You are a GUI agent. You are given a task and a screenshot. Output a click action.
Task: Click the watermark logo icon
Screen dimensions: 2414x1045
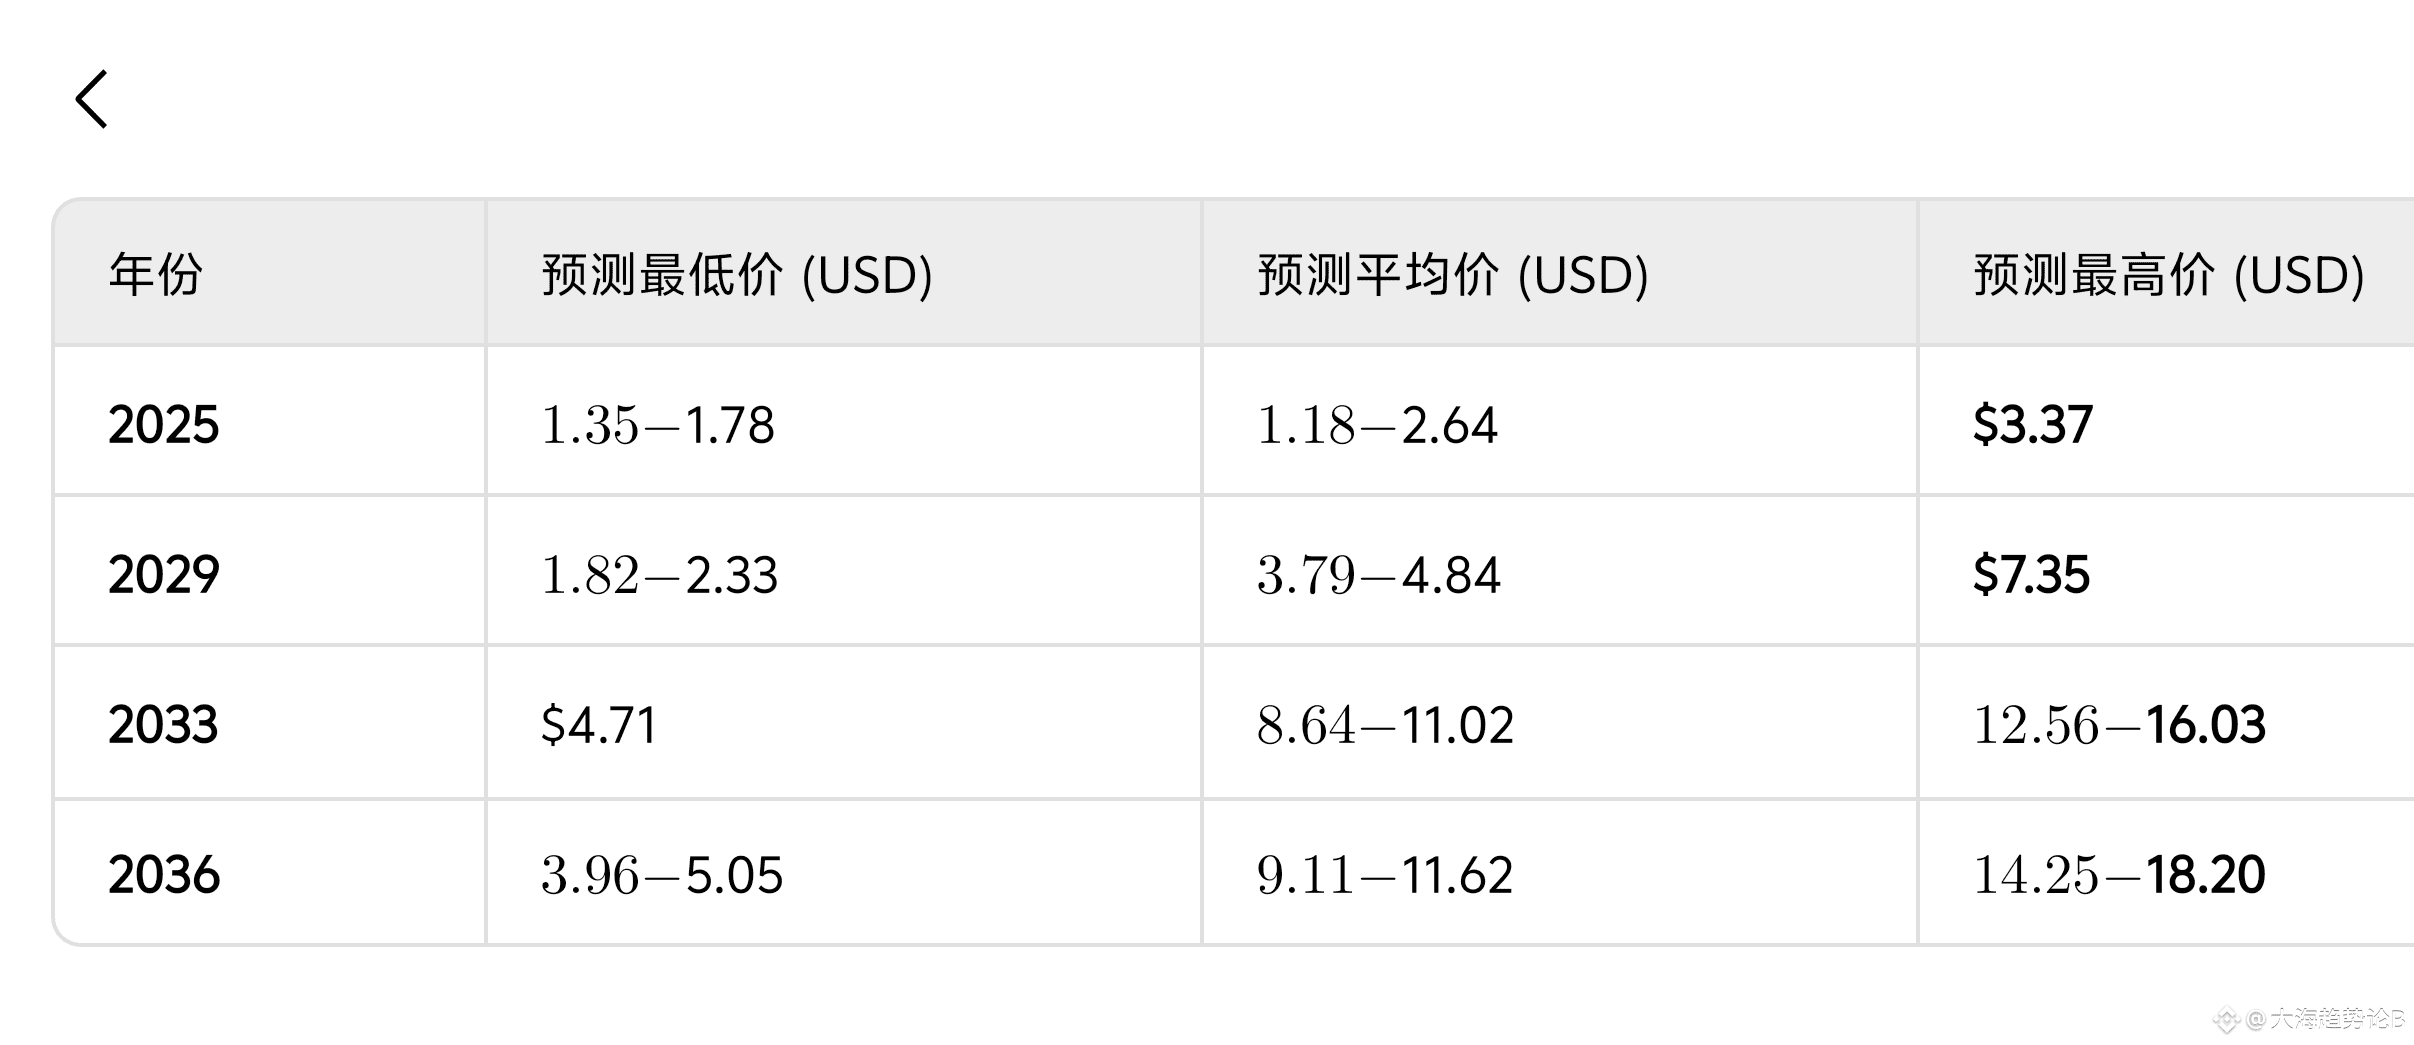click(x=2226, y=1020)
